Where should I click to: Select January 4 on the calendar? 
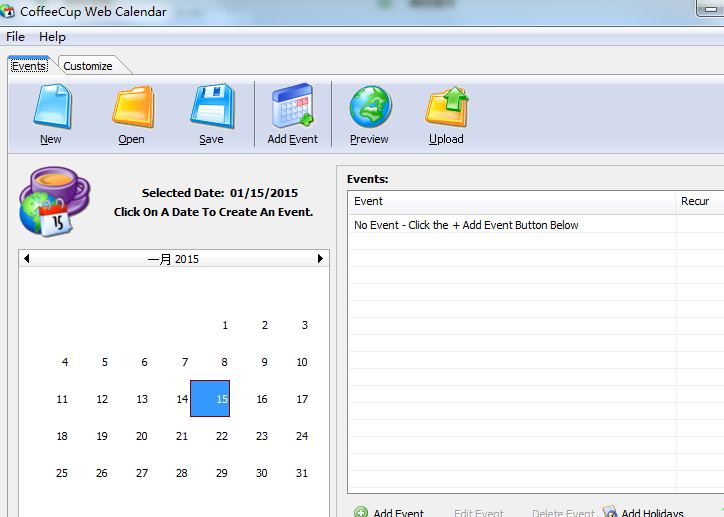pos(65,362)
